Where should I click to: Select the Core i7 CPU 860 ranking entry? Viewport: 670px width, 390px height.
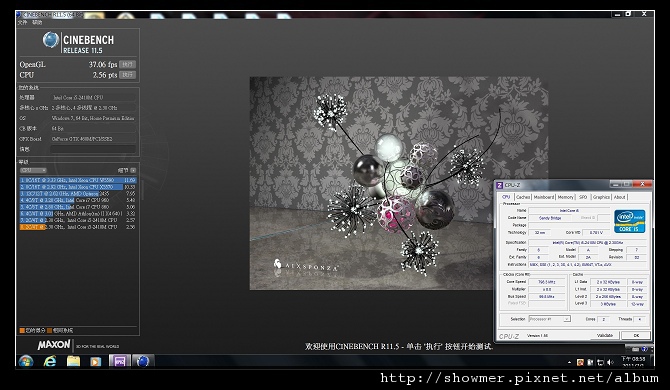tap(78, 207)
